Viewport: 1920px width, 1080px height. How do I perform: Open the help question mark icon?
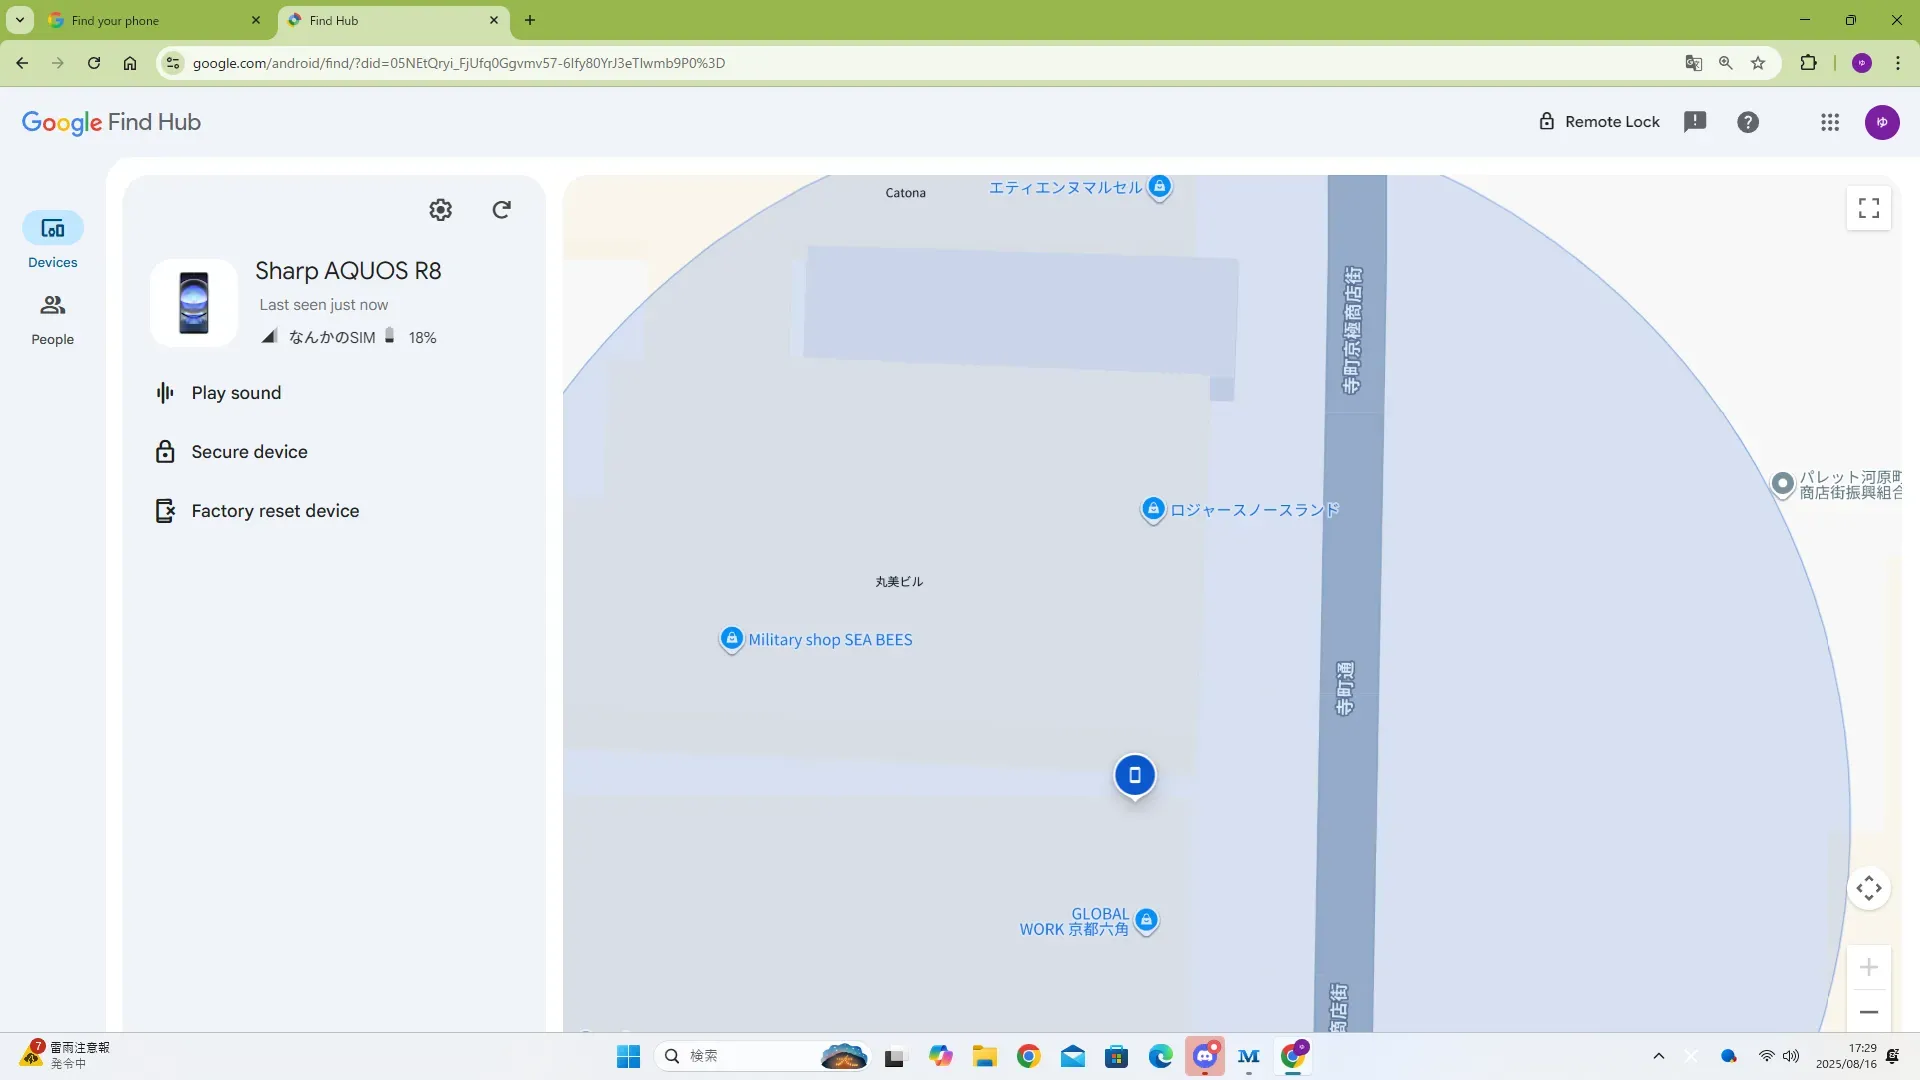(x=1747, y=122)
